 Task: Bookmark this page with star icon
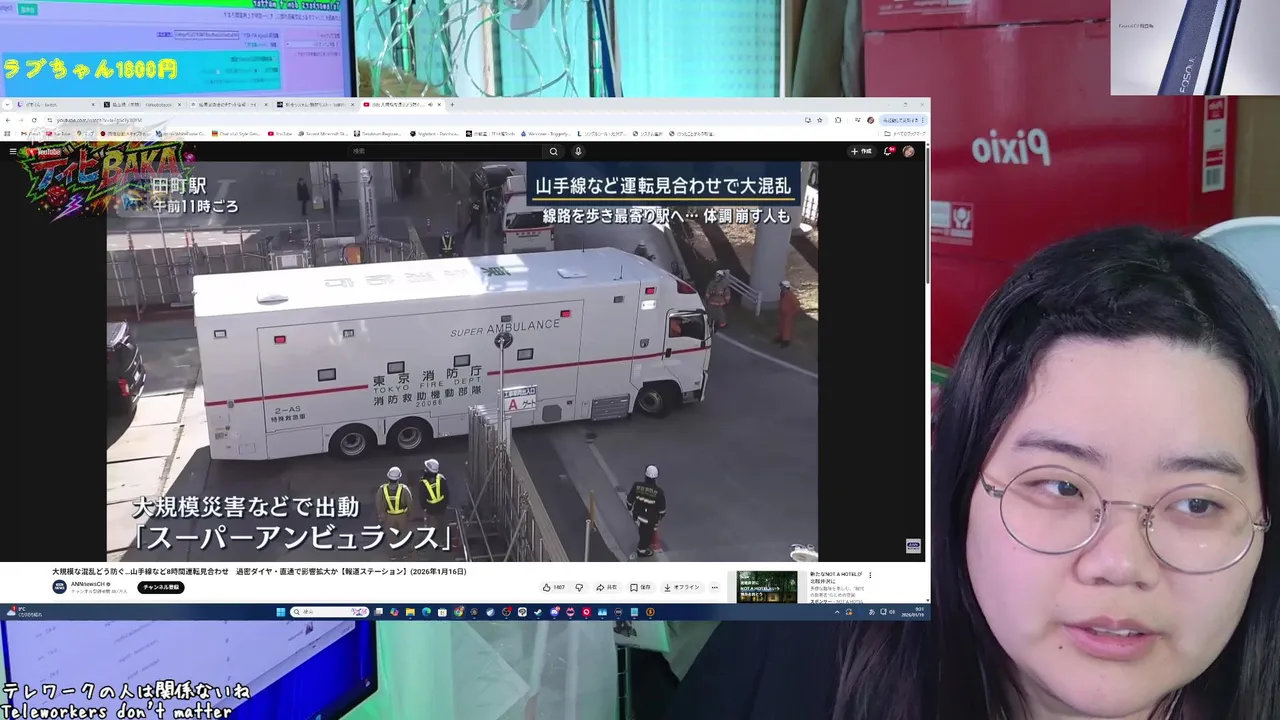(819, 120)
